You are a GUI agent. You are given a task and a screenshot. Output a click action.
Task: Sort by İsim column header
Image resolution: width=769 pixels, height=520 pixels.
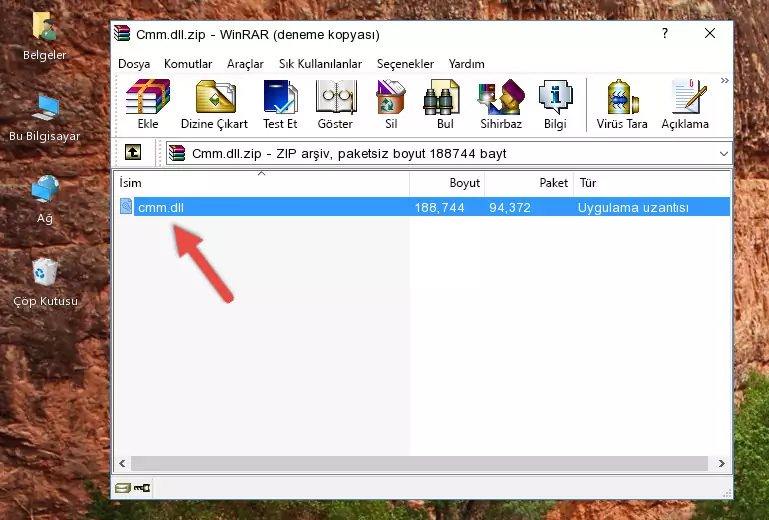pyautogui.click(x=262, y=182)
